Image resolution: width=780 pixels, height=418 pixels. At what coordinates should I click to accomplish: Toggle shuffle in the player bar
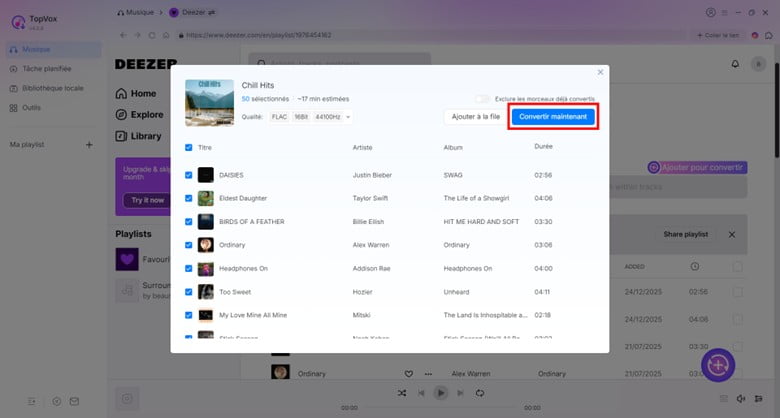tap(402, 393)
